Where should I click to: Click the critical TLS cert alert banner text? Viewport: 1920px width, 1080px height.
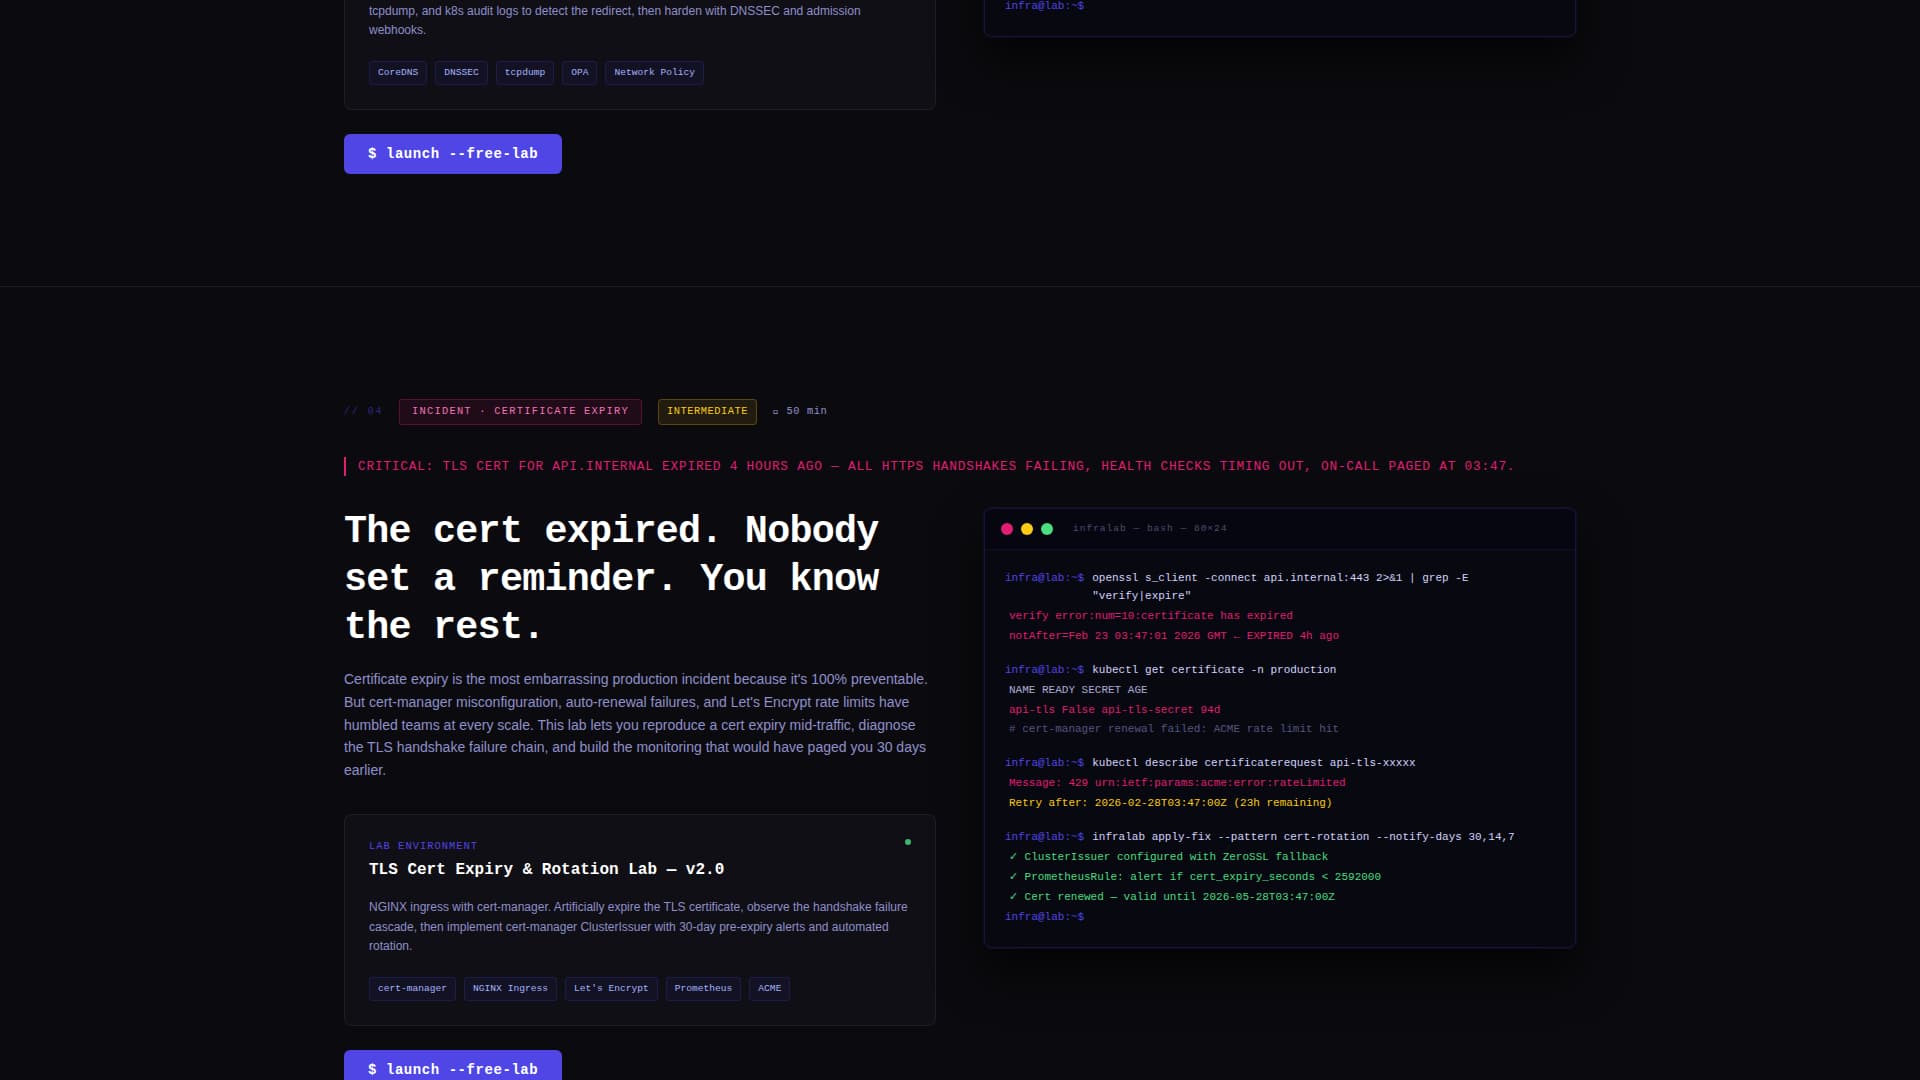point(936,466)
